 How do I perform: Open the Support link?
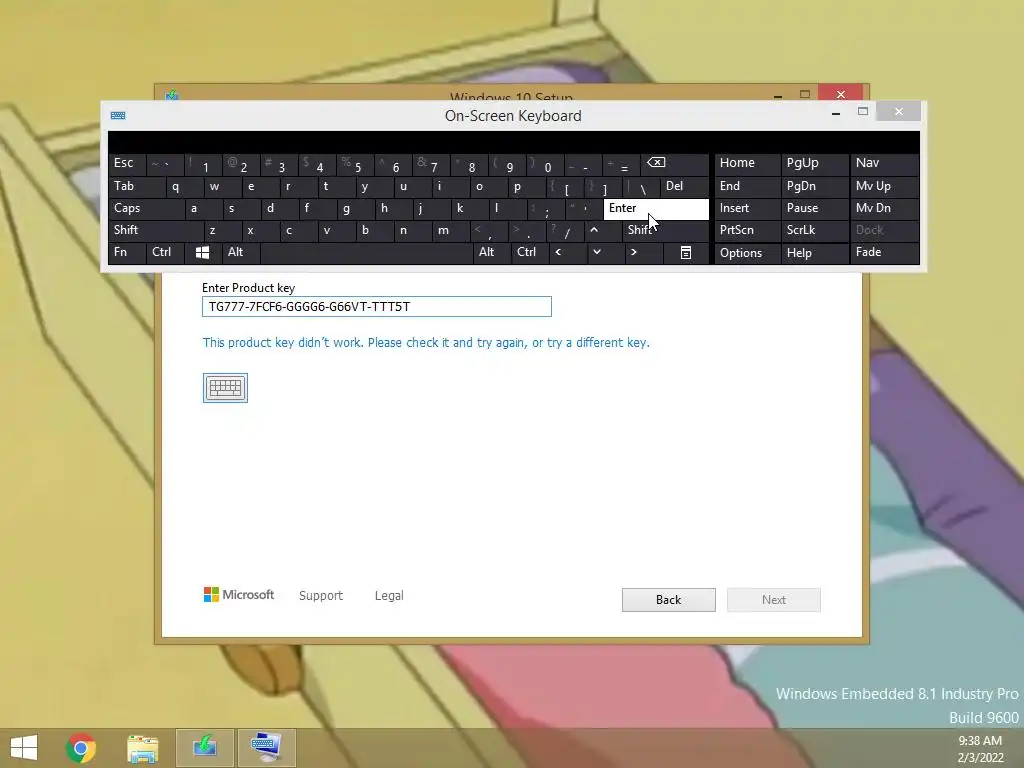pyautogui.click(x=321, y=596)
